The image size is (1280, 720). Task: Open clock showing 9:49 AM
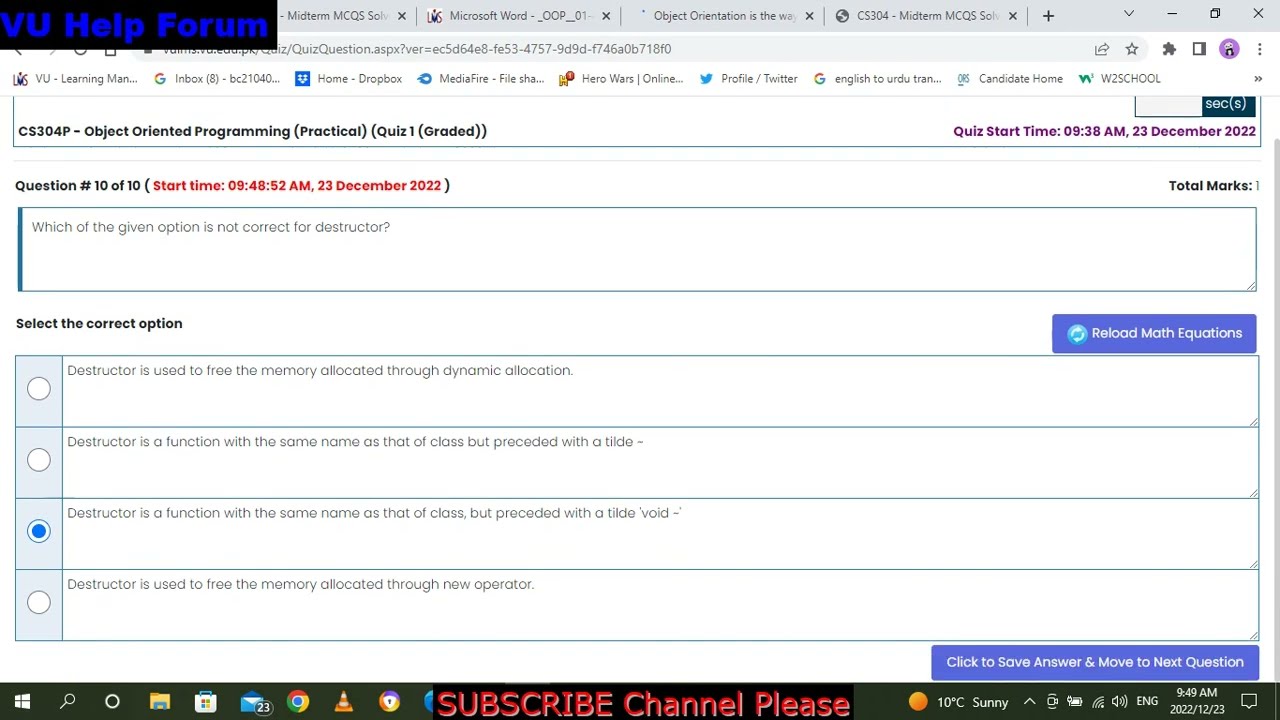1197,701
